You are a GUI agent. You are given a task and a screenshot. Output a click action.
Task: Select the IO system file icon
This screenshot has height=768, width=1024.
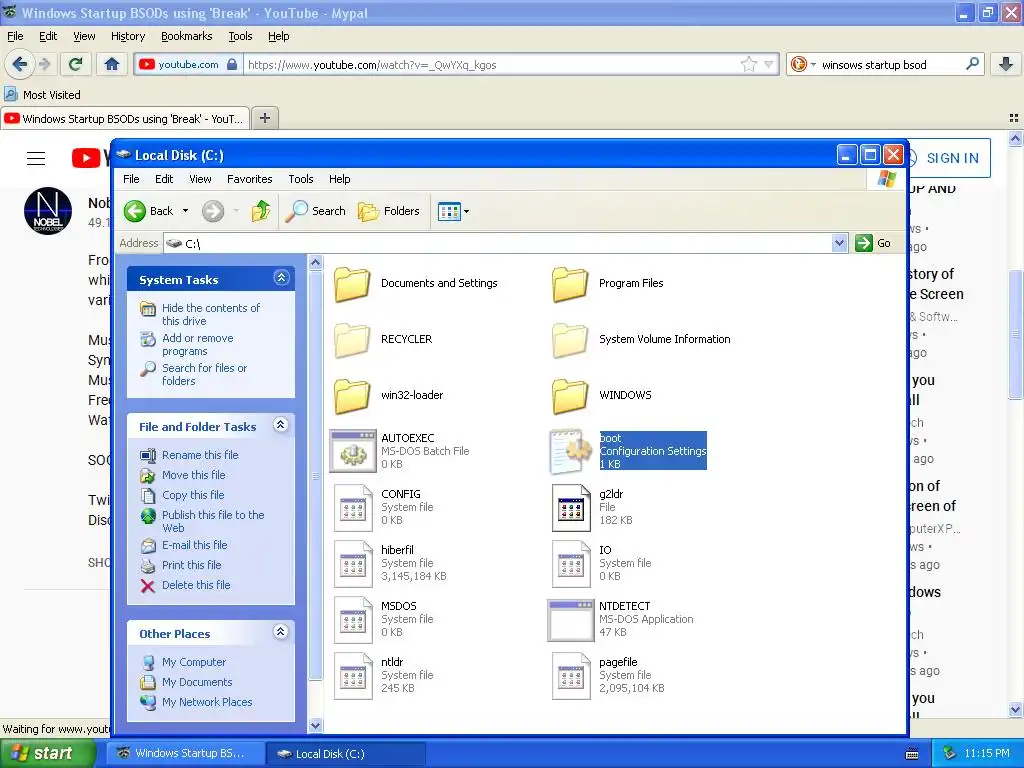point(570,564)
